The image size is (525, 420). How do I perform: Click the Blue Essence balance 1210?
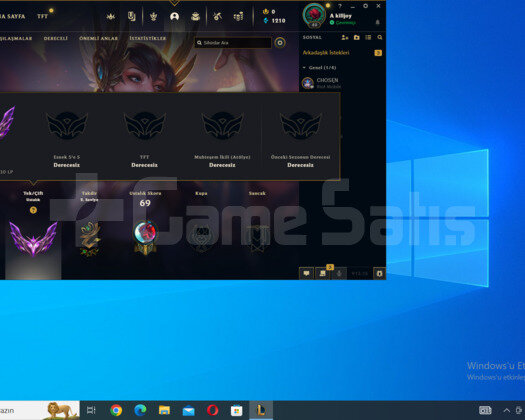click(275, 21)
